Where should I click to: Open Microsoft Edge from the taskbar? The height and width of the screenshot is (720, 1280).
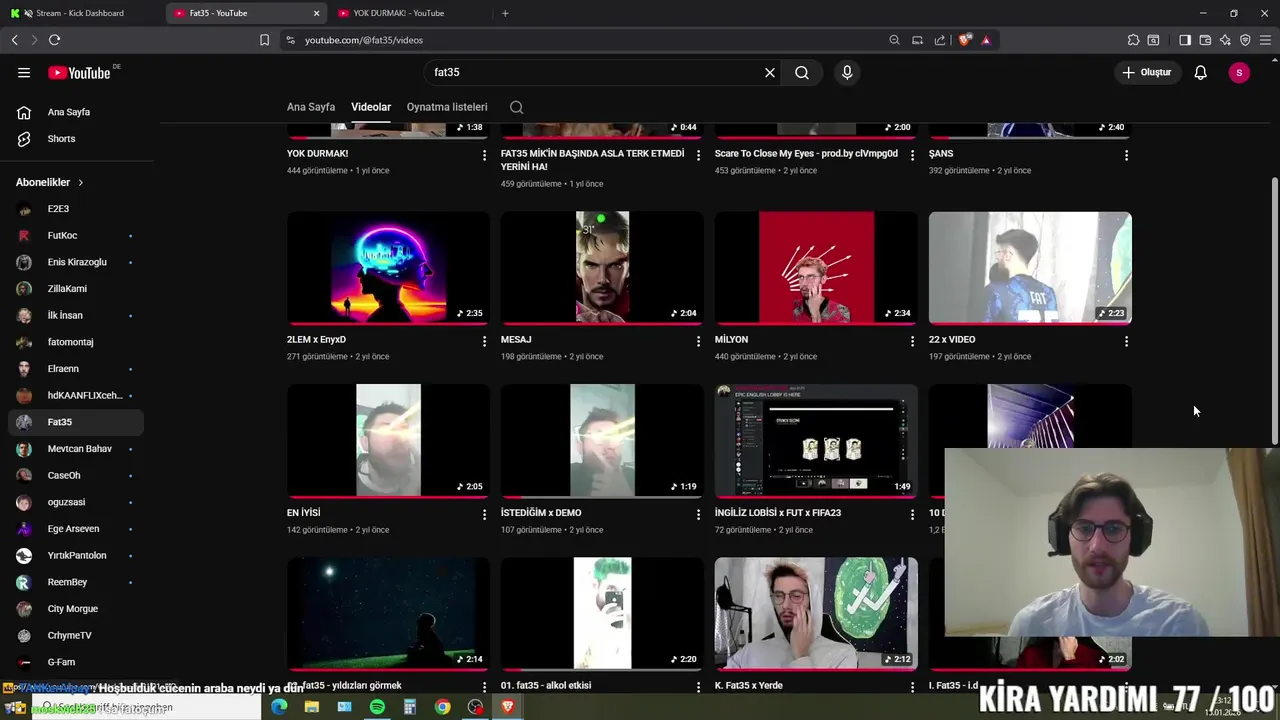(279, 707)
